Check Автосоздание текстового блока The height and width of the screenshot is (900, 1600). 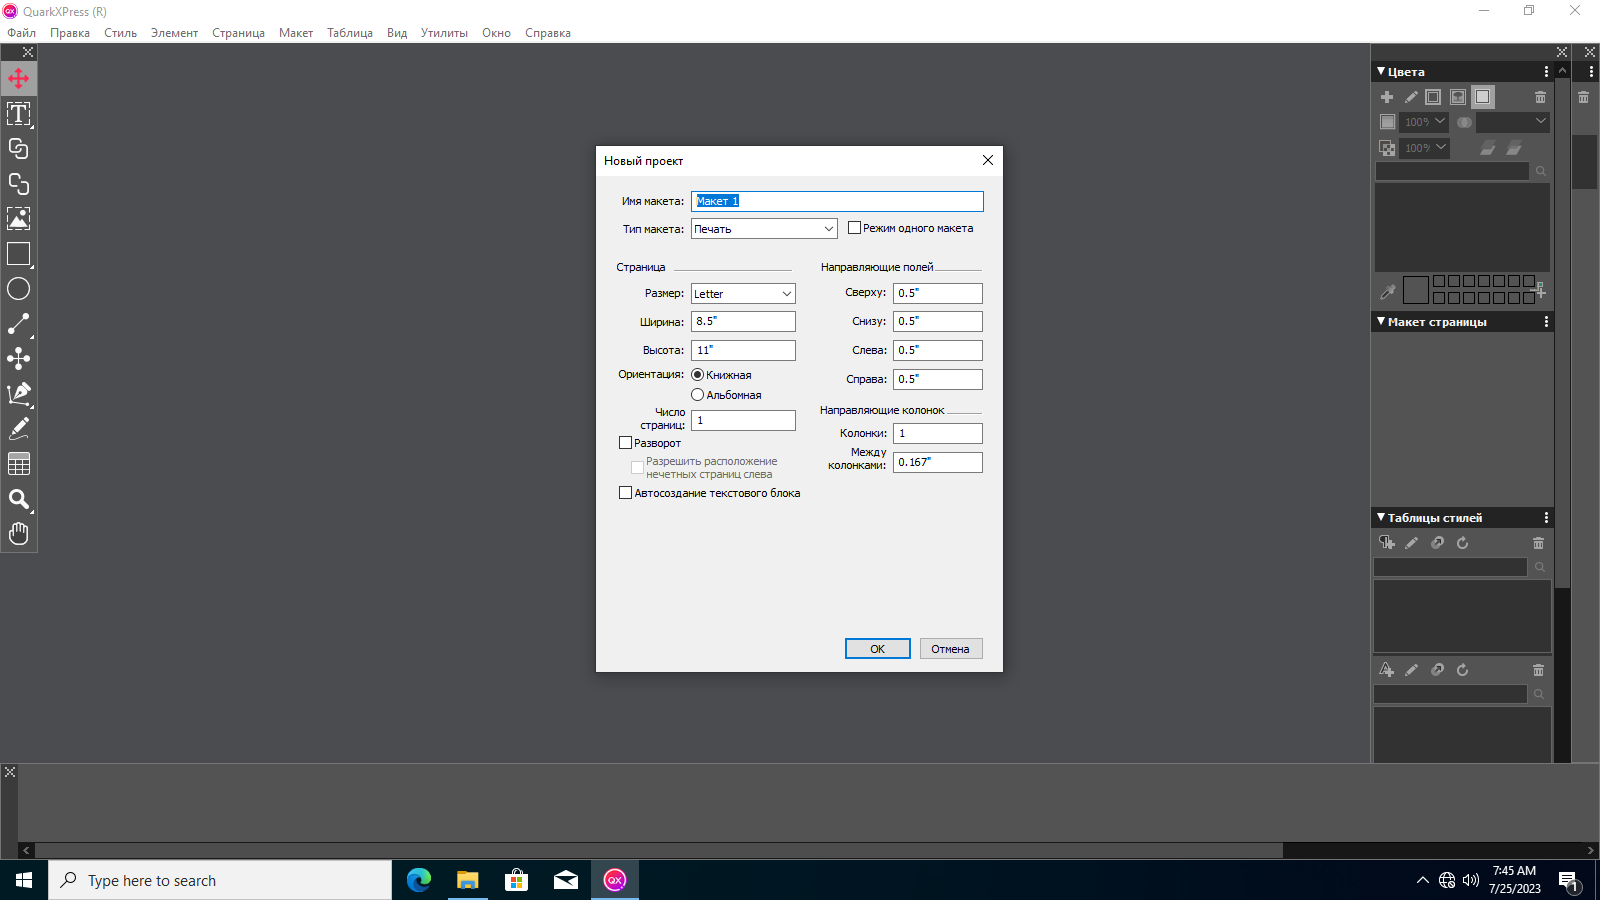pos(626,493)
